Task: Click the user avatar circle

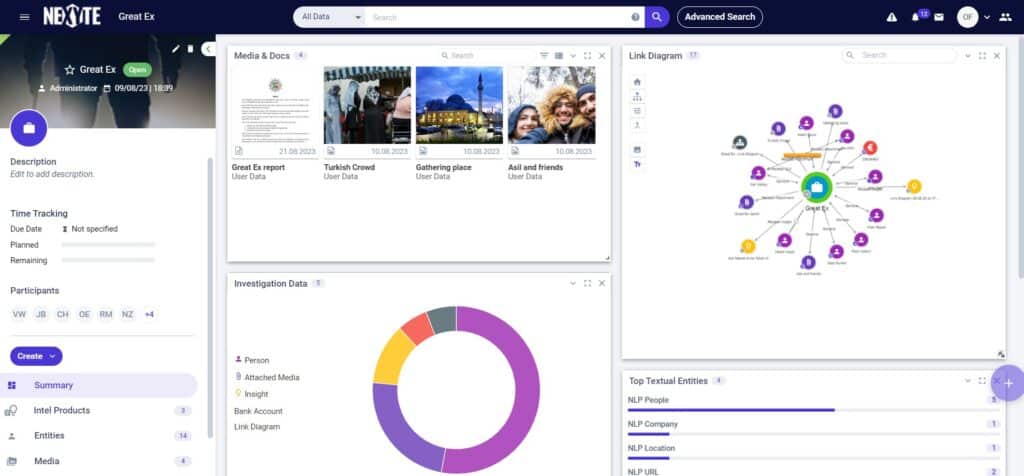Action: point(967,17)
